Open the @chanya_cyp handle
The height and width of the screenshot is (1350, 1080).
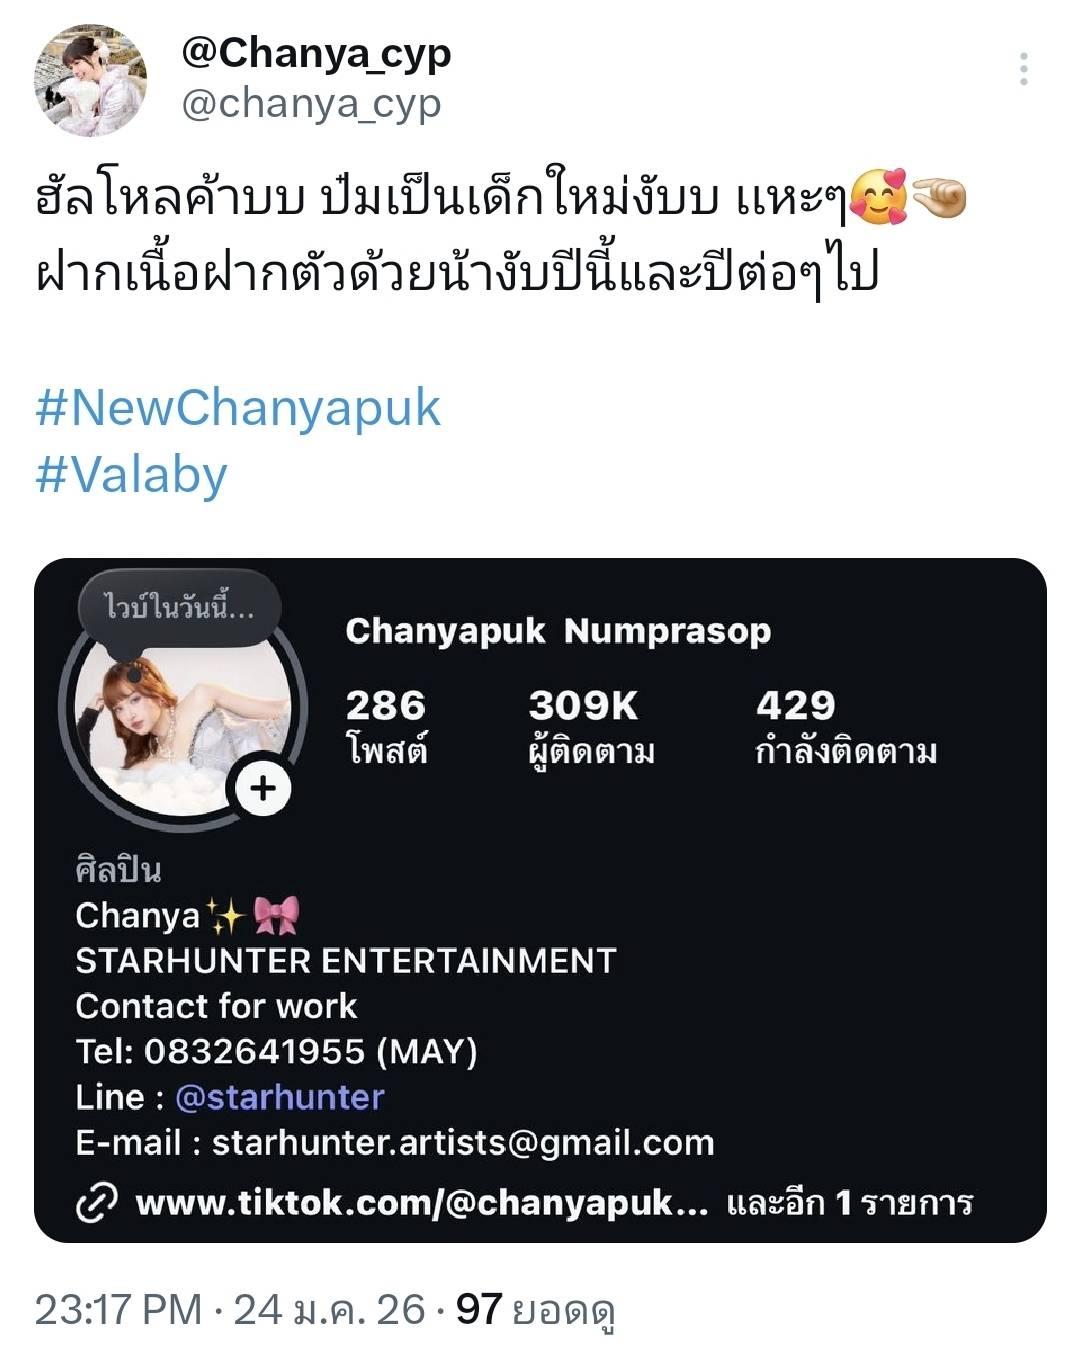point(311,103)
